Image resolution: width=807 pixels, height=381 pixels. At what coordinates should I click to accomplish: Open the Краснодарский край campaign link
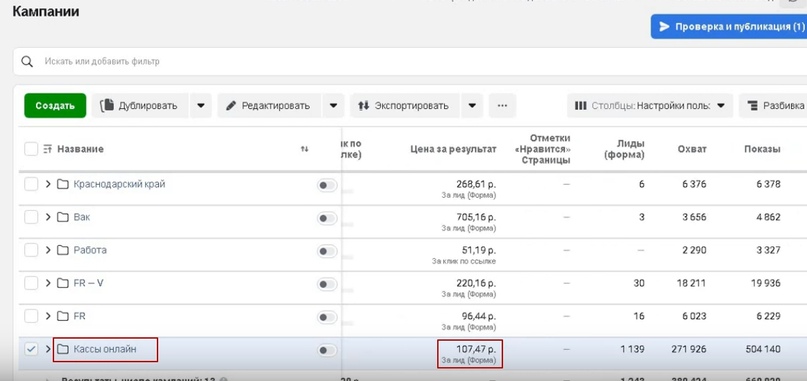point(119,184)
